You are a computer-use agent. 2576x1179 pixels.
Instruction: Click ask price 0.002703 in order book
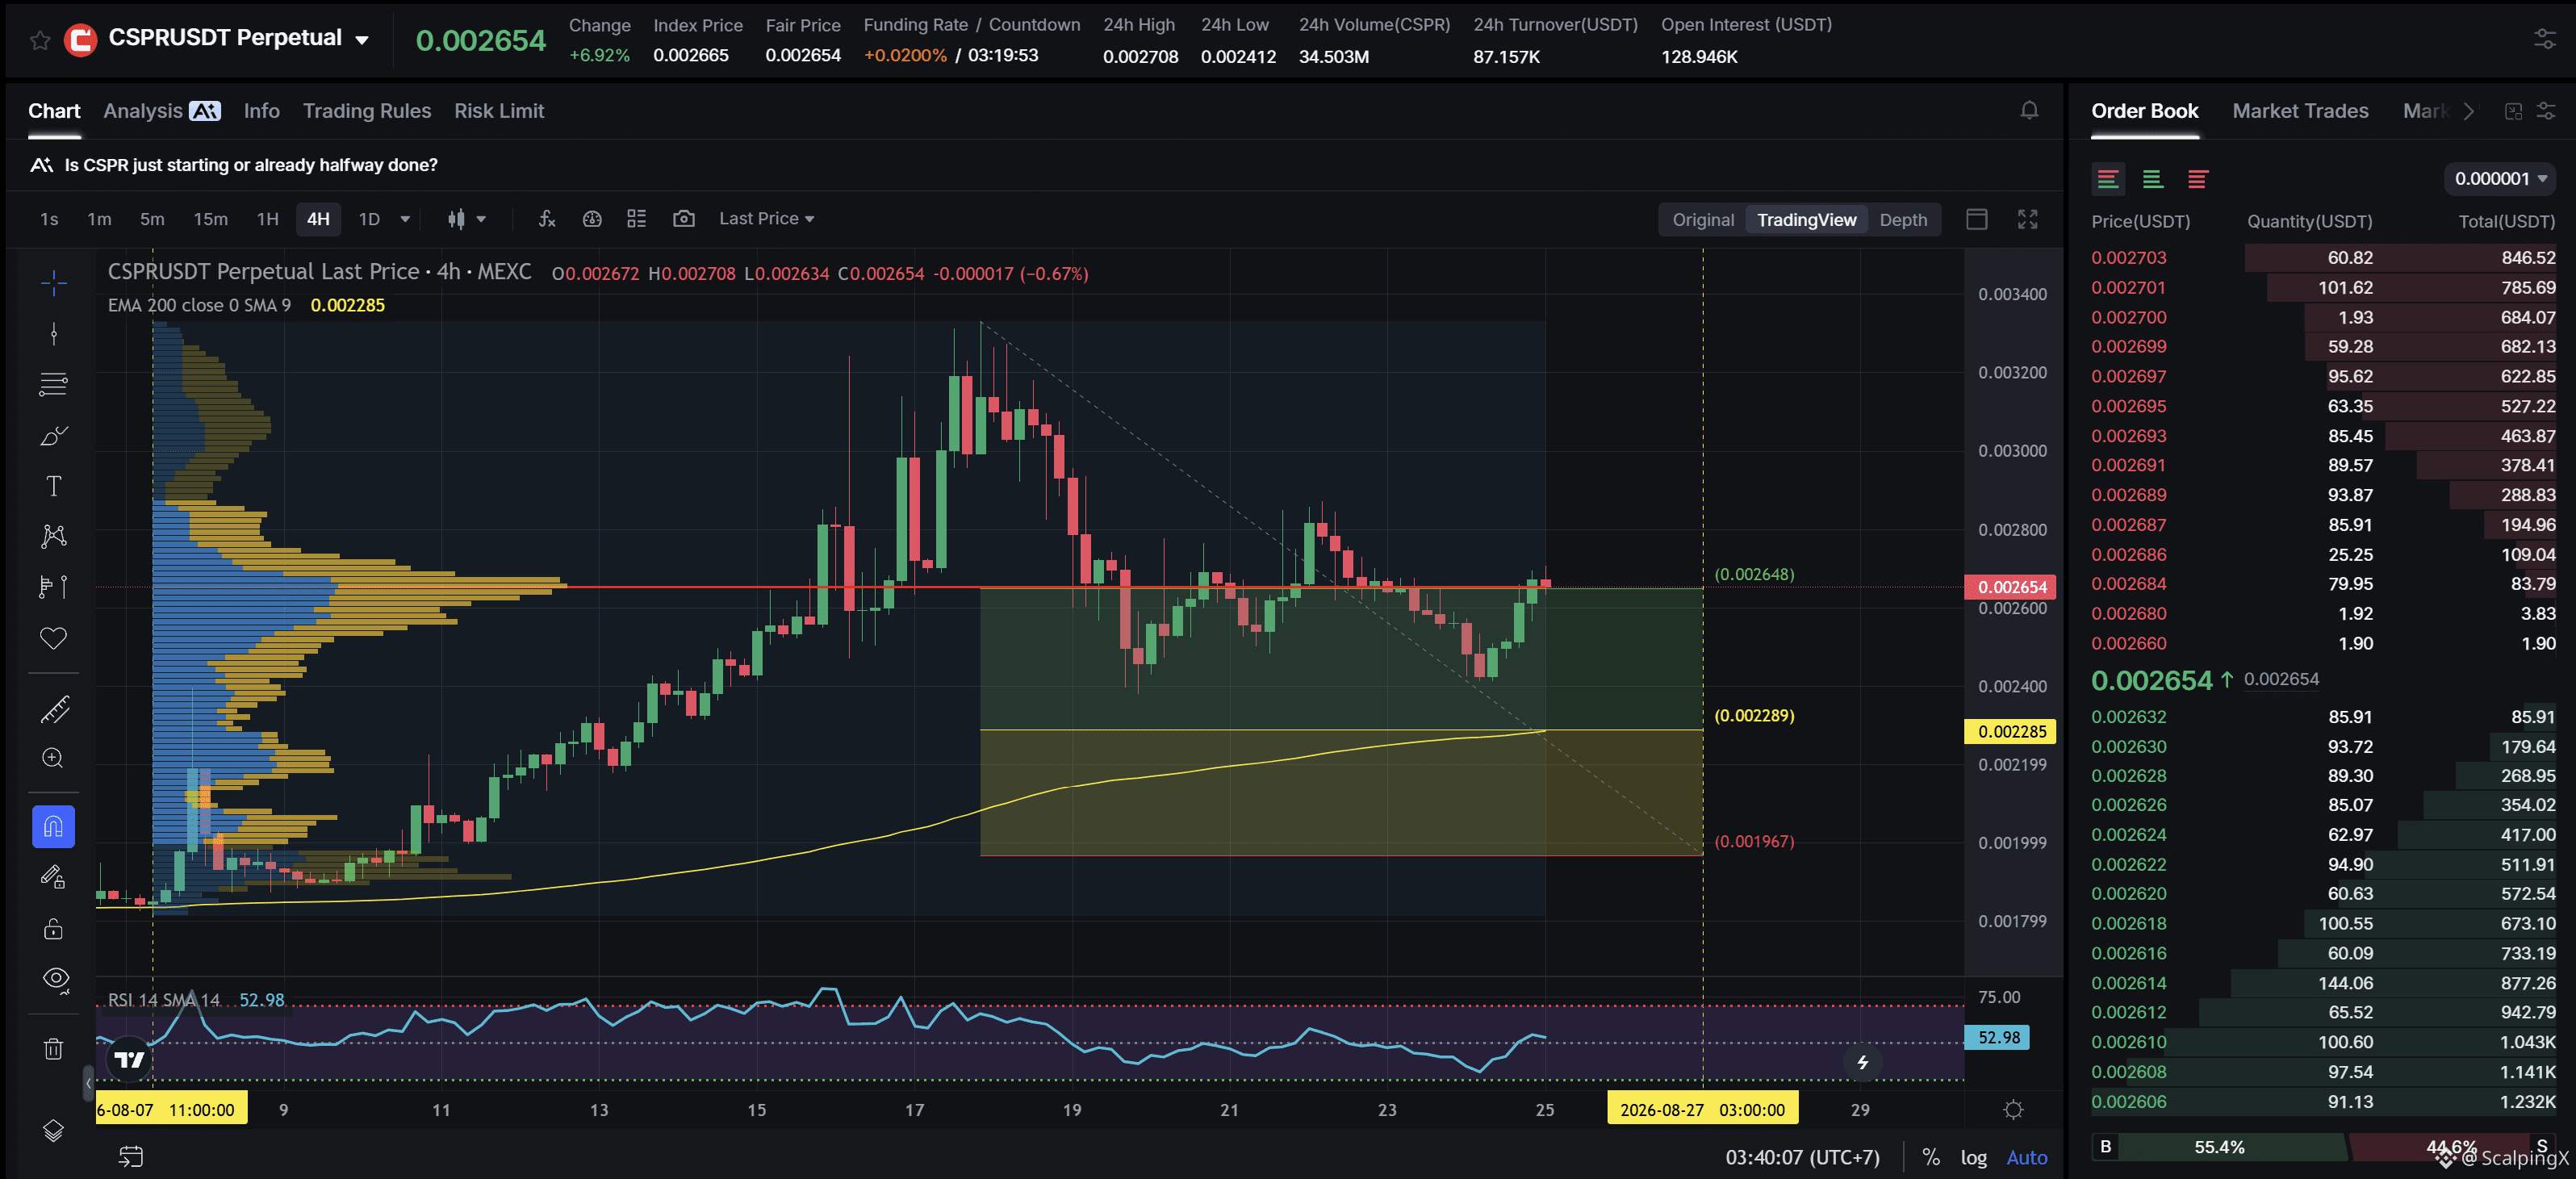2129,258
